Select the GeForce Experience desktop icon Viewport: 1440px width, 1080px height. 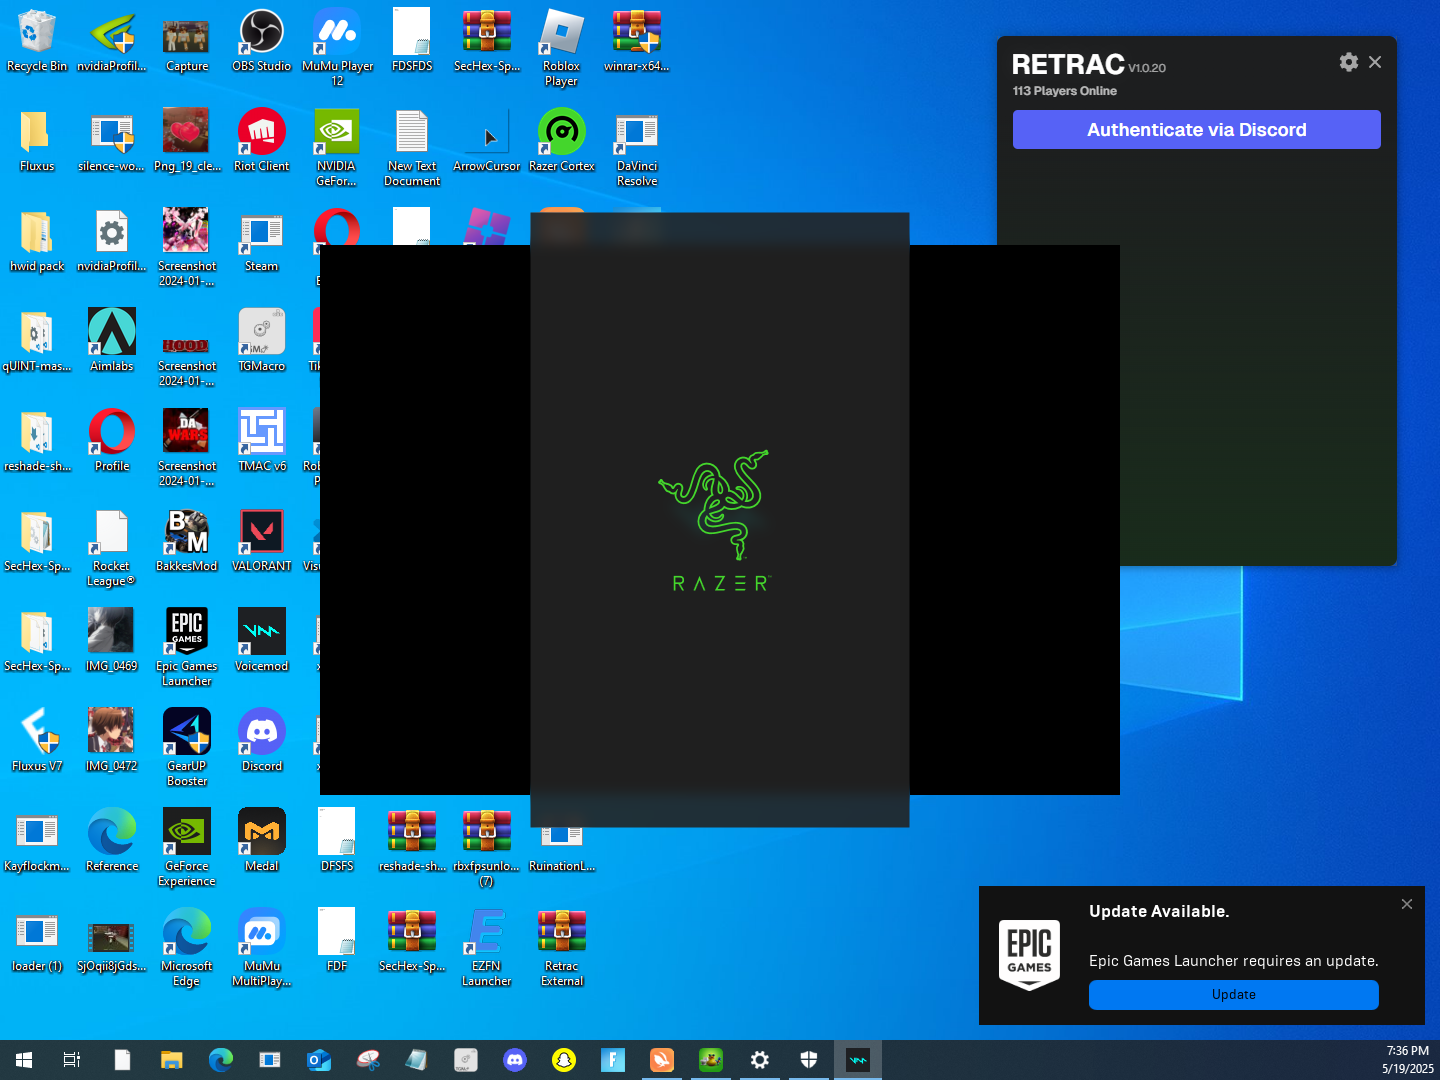pos(187,848)
